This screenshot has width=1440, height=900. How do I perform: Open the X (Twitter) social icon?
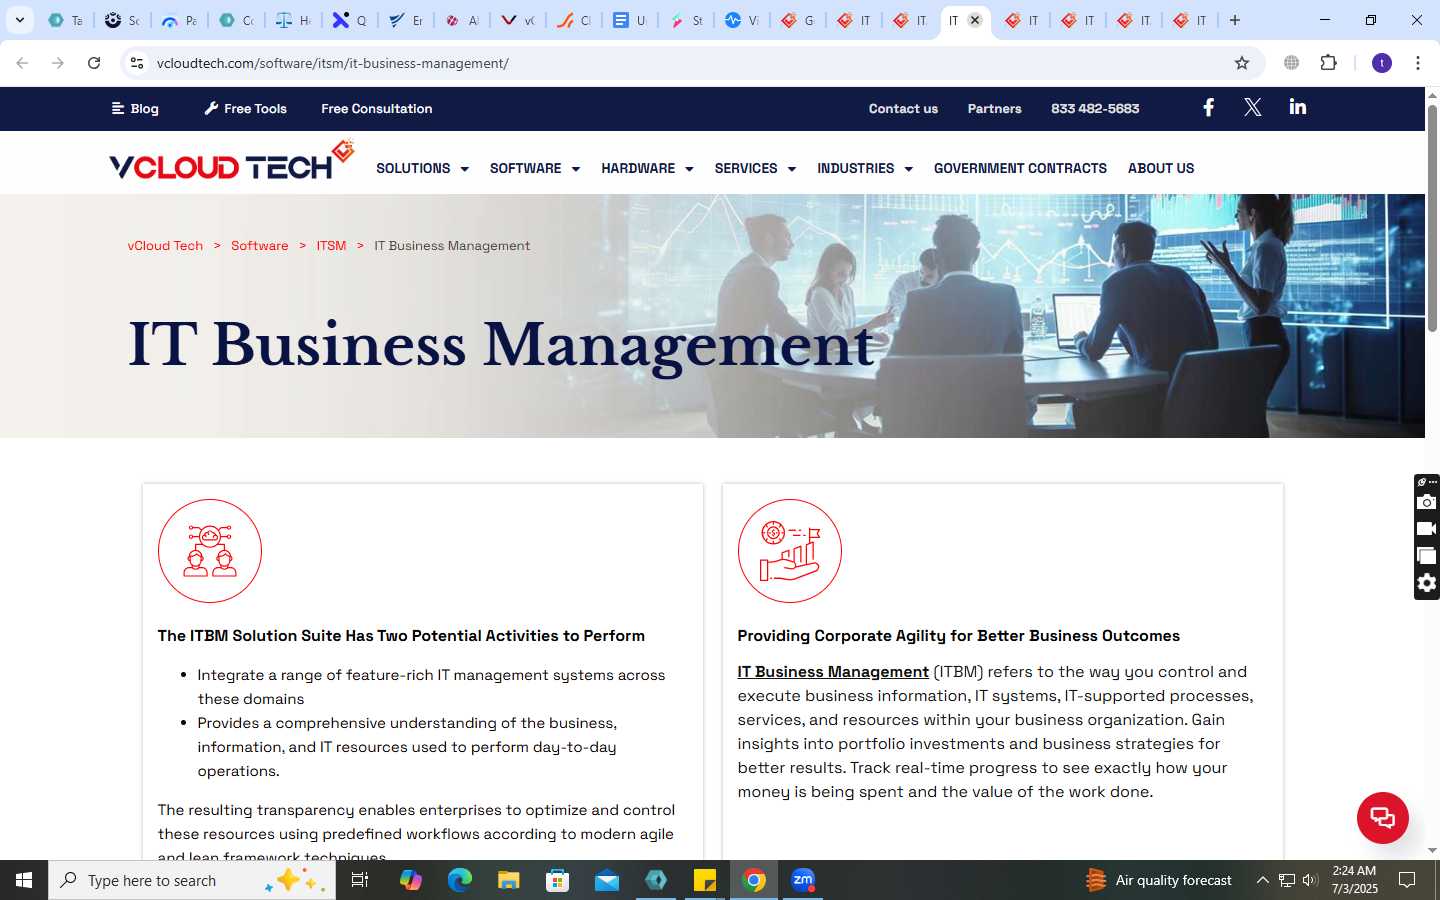pyautogui.click(x=1252, y=107)
